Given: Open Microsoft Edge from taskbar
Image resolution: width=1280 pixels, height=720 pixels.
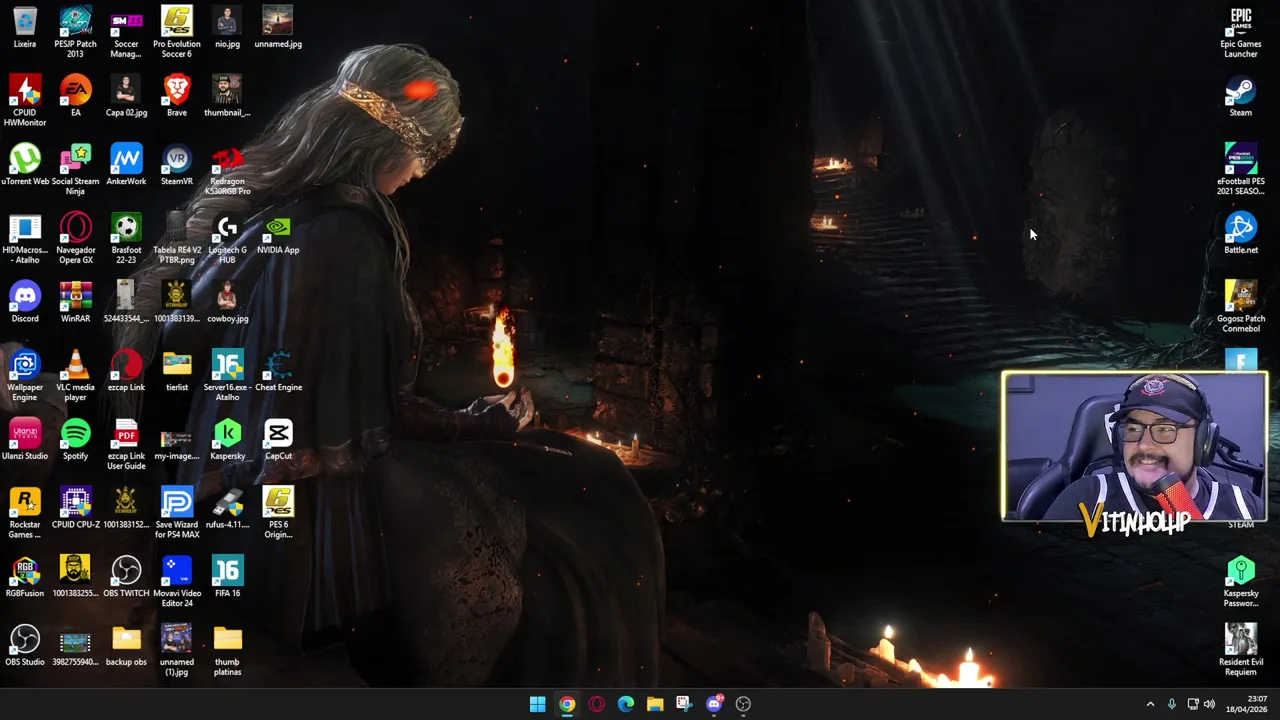Looking at the screenshot, I should click(626, 704).
